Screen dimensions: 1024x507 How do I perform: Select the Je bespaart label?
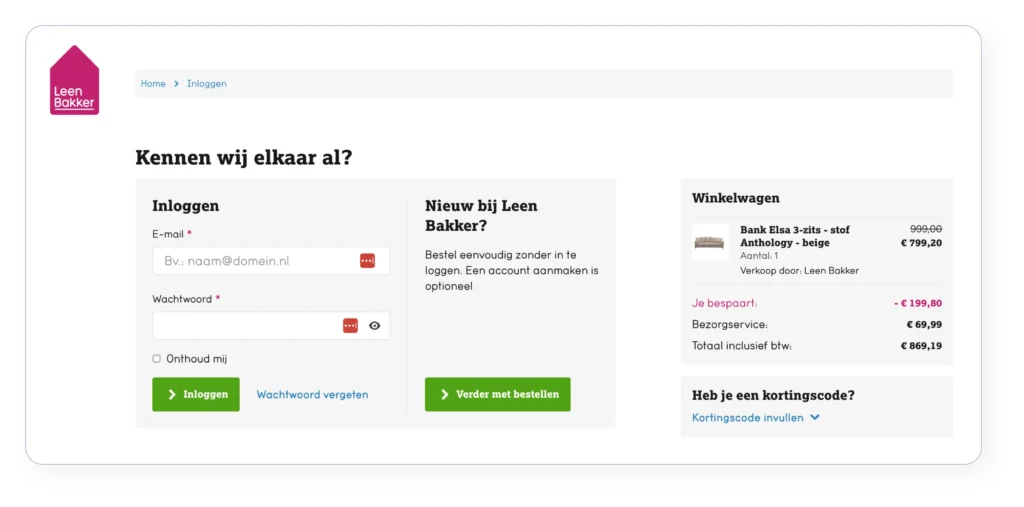724,303
